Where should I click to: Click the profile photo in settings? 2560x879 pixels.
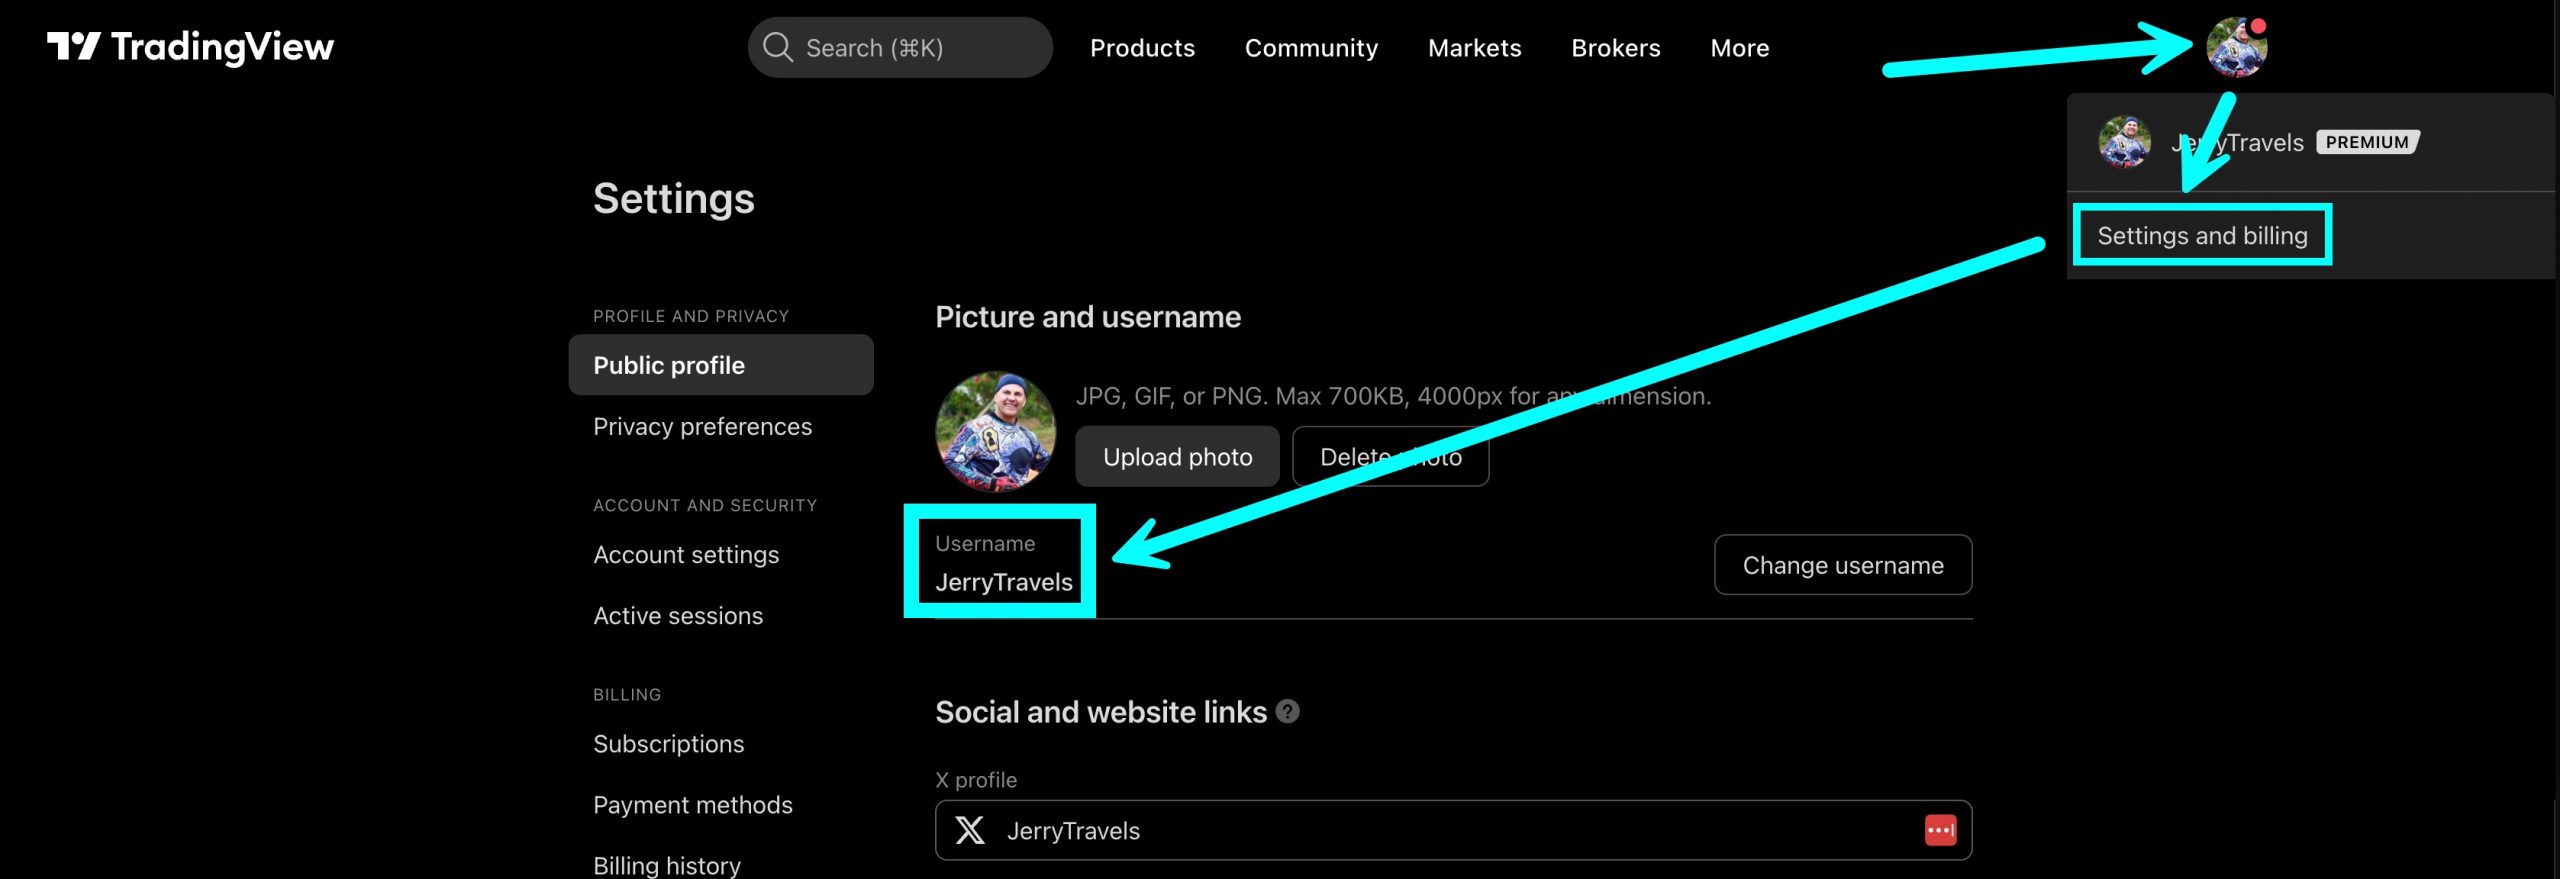click(995, 431)
